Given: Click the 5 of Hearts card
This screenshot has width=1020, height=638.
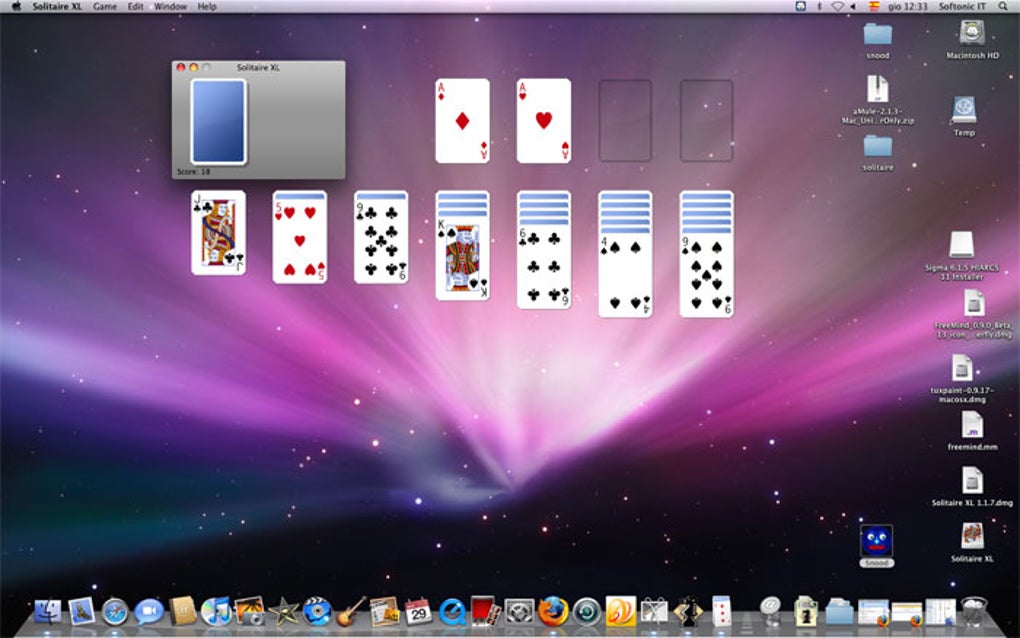Looking at the screenshot, I should tap(300, 241).
